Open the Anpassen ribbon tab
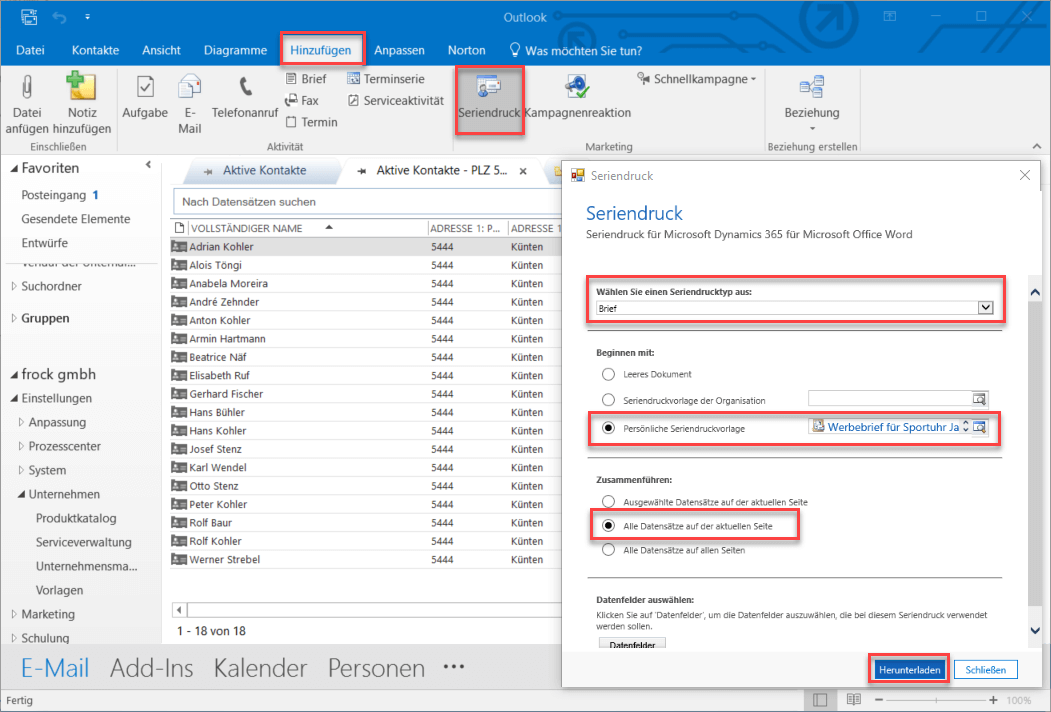The image size is (1051, 712). click(x=399, y=50)
